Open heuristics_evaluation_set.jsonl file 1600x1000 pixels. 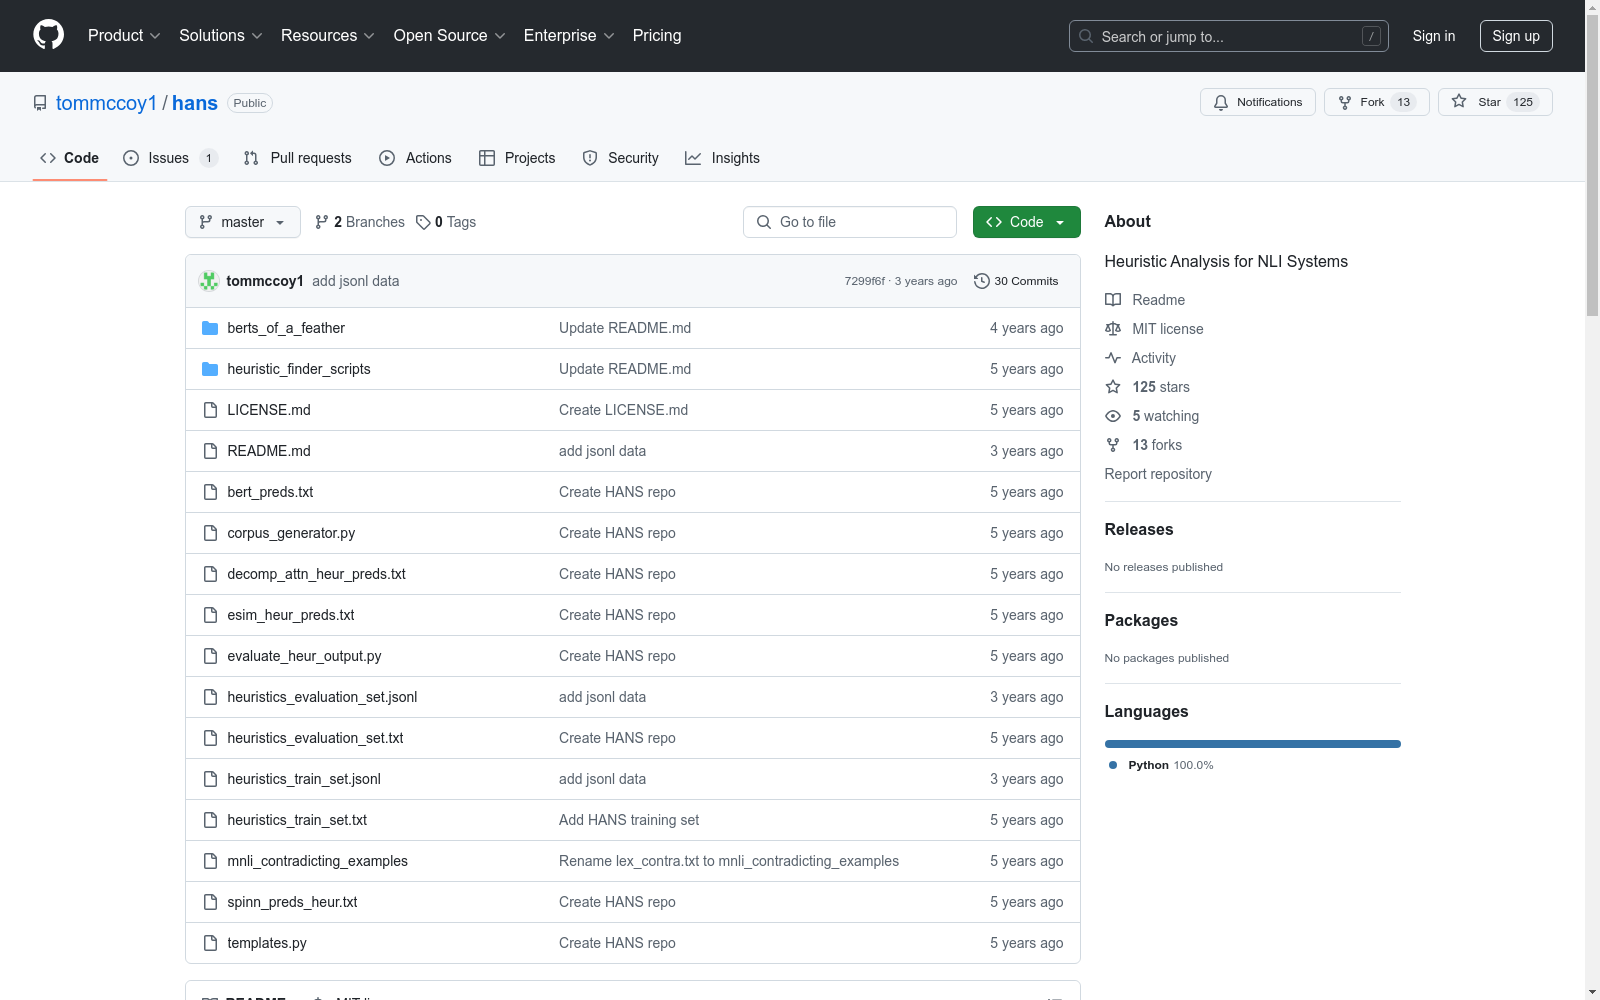(x=322, y=697)
